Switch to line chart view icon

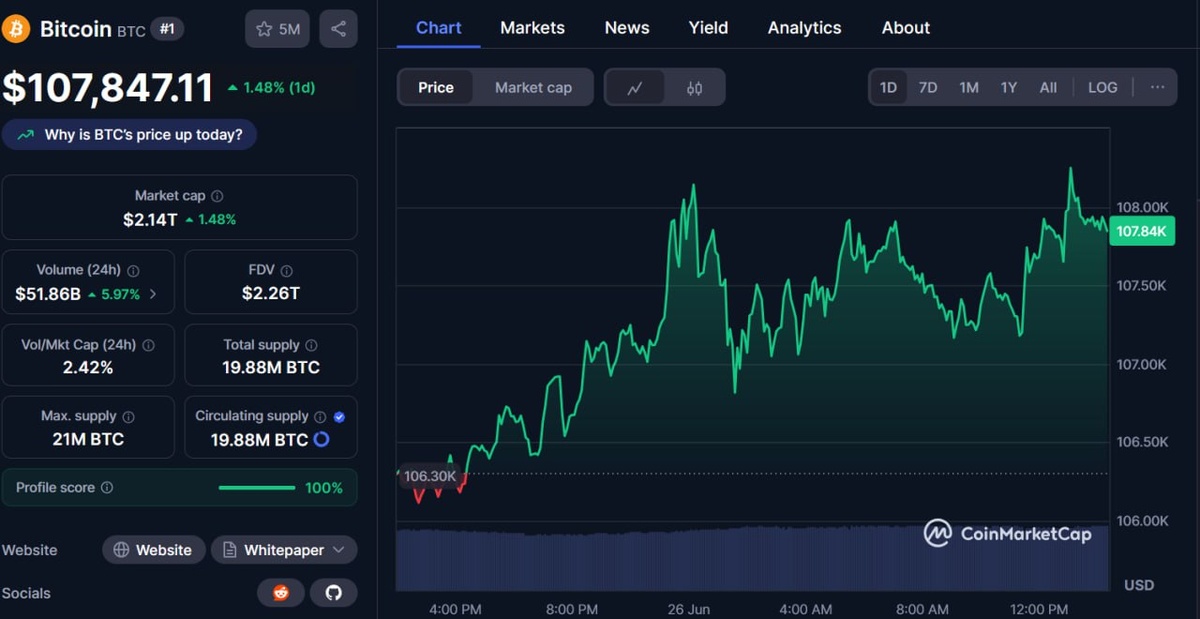(635, 88)
